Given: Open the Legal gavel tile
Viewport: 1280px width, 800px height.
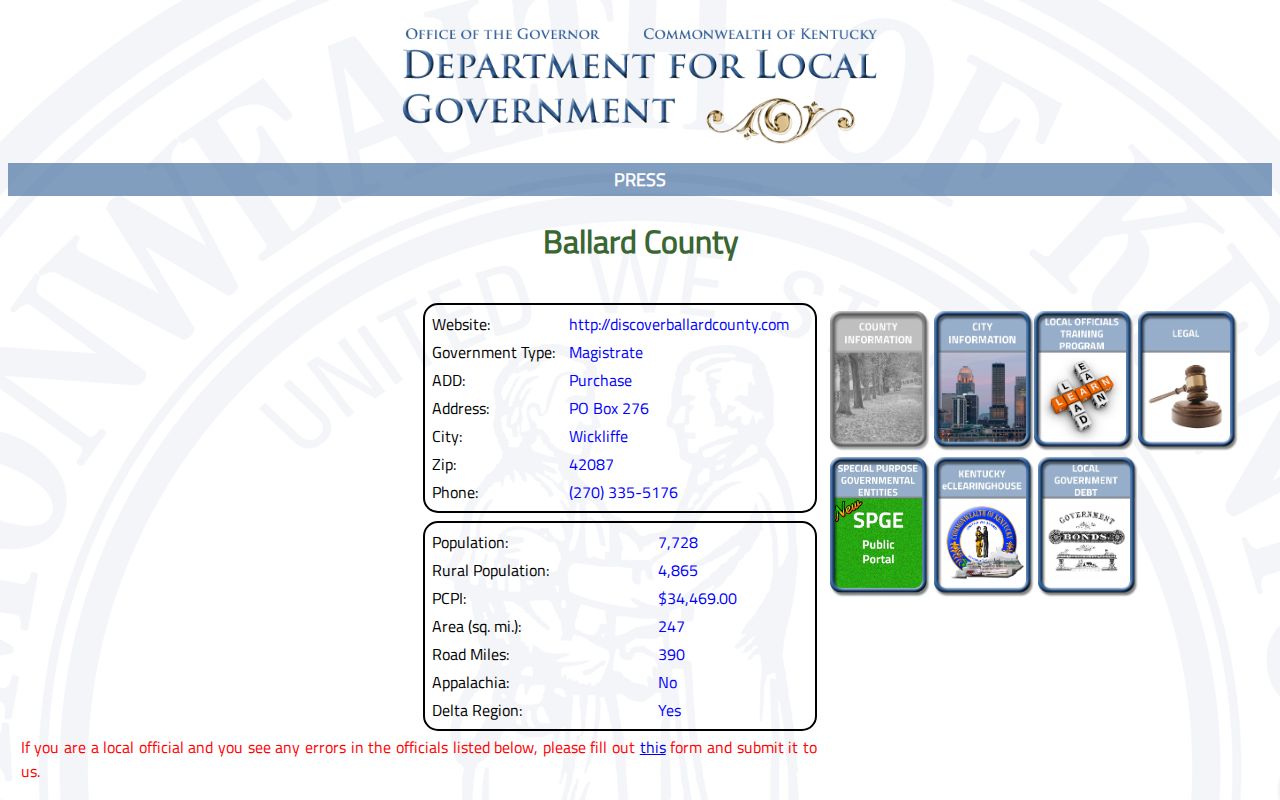Looking at the screenshot, I should [1186, 379].
